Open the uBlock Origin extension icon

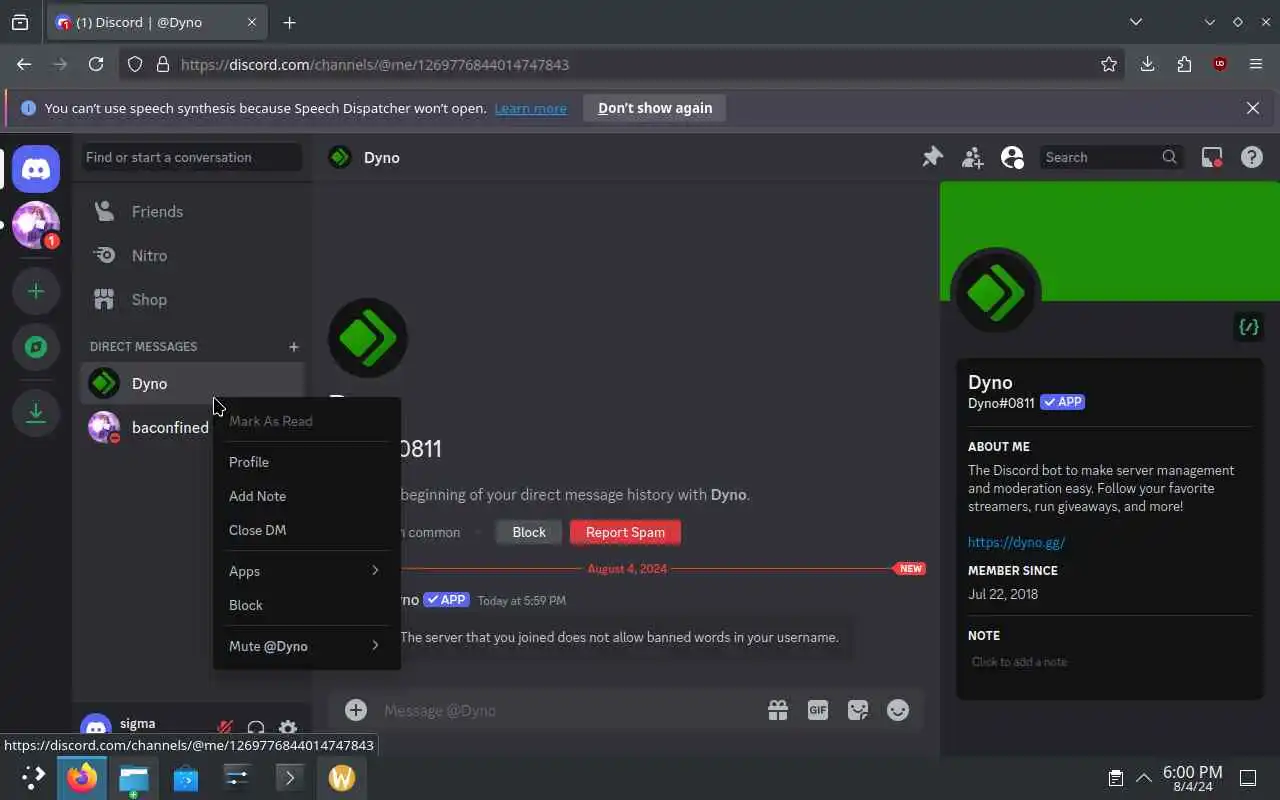tap(1220, 64)
